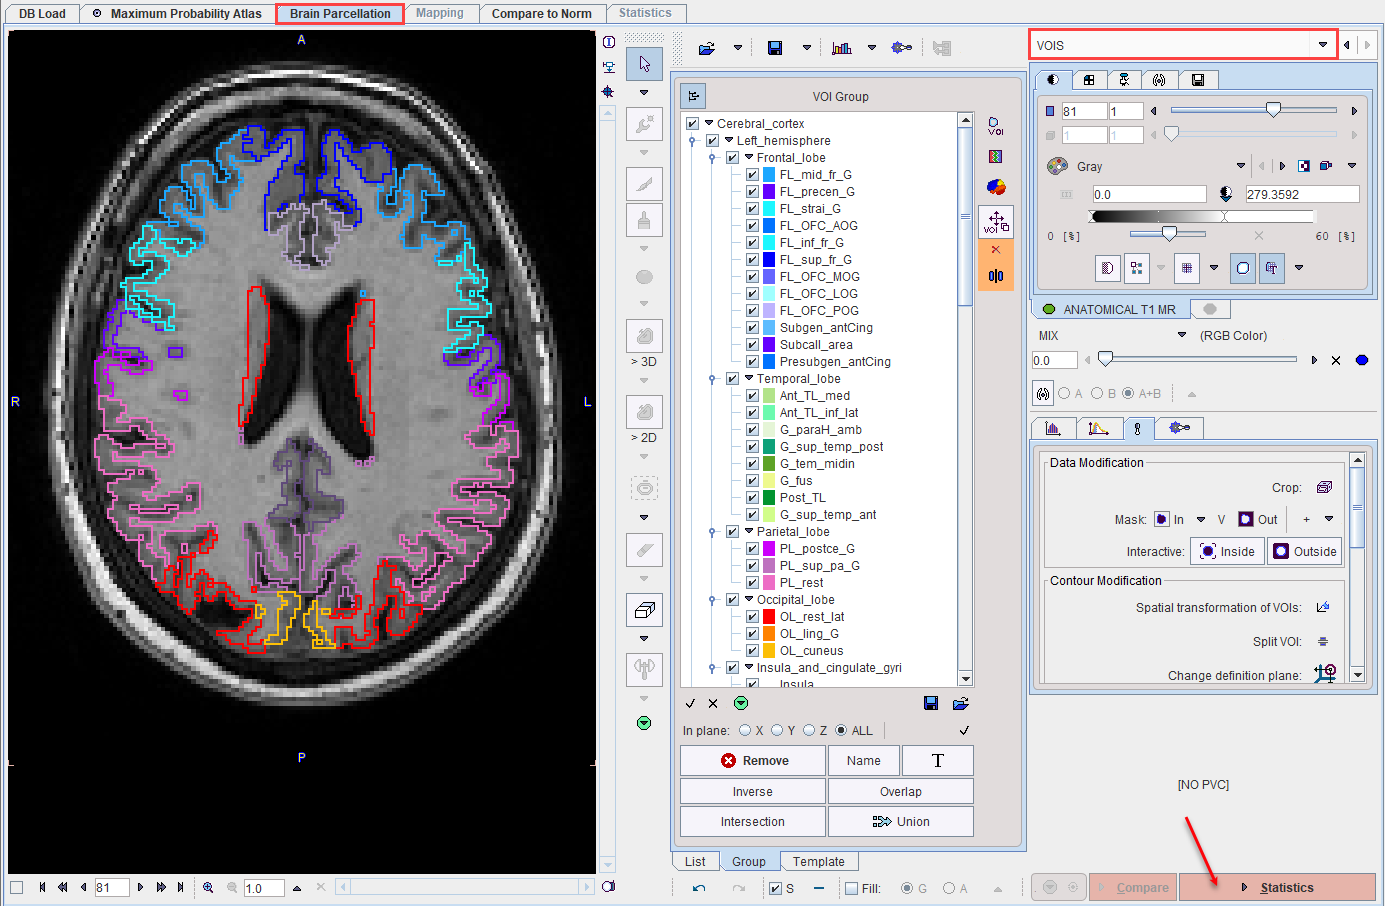1385x906 pixels.
Task: Collapse the Occipital_lobe tree node
Action: click(749, 599)
